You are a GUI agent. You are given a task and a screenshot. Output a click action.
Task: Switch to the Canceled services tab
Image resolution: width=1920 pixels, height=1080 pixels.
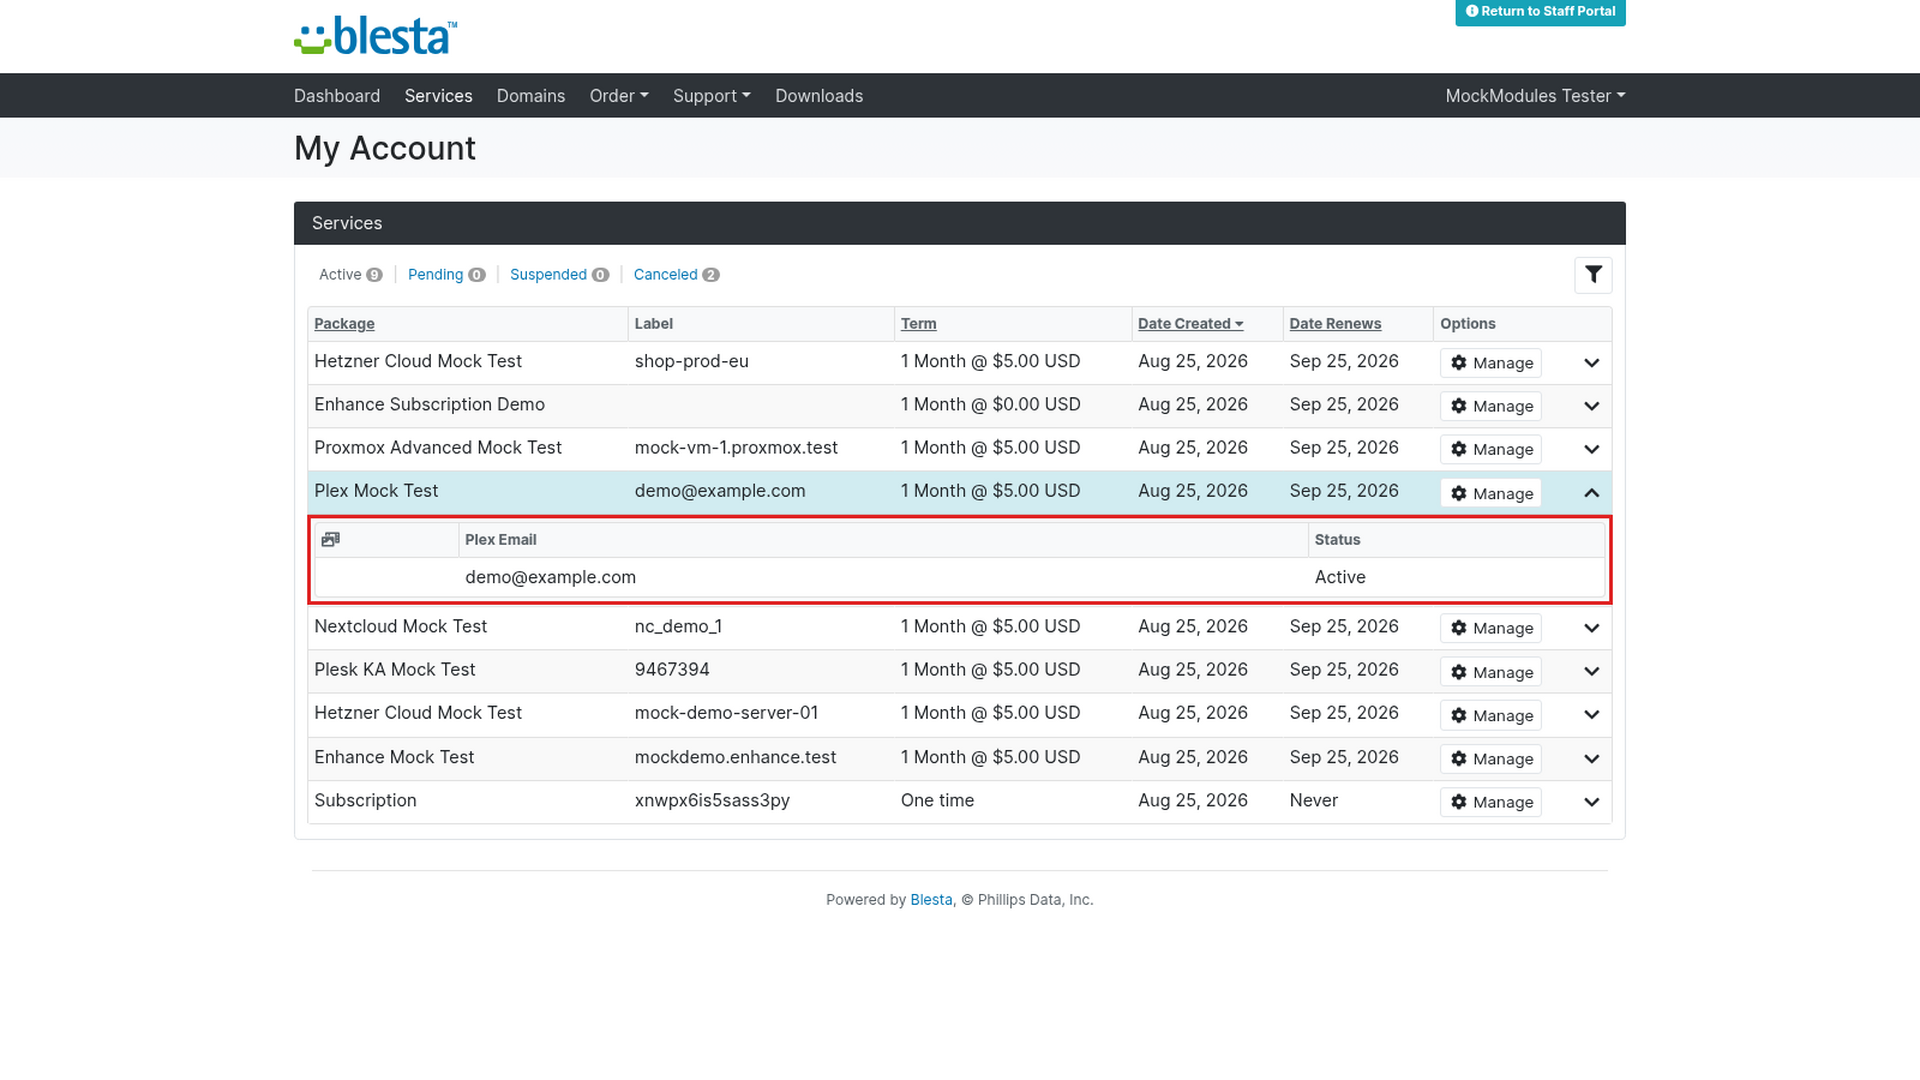tap(676, 275)
